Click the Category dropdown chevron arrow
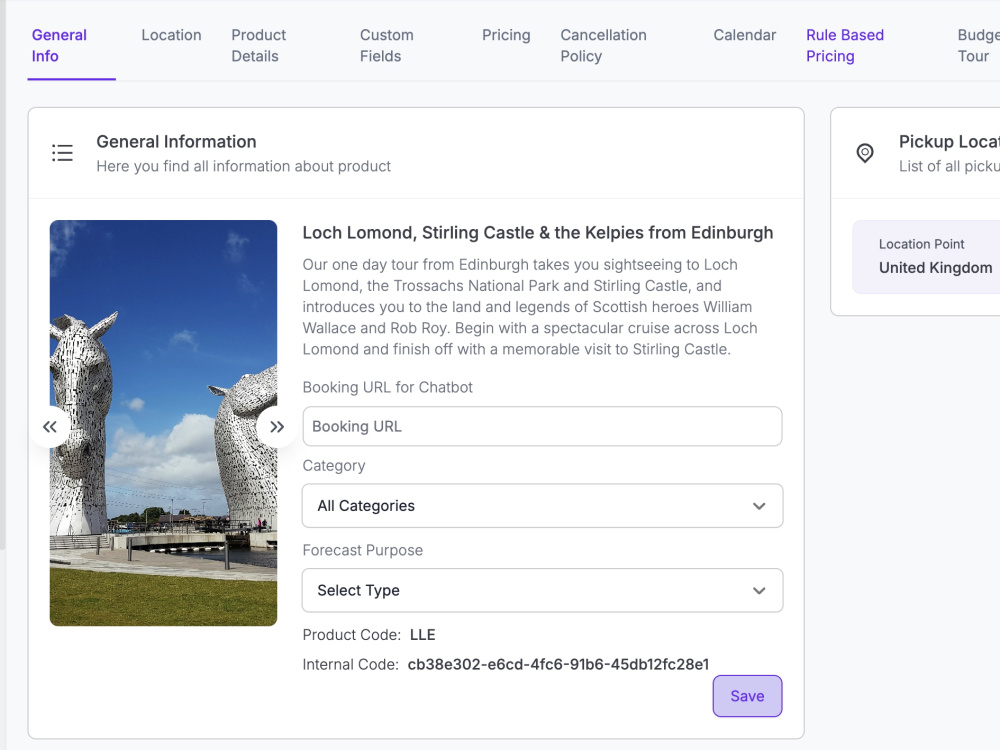The width and height of the screenshot is (1000, 750). (759, 506)
